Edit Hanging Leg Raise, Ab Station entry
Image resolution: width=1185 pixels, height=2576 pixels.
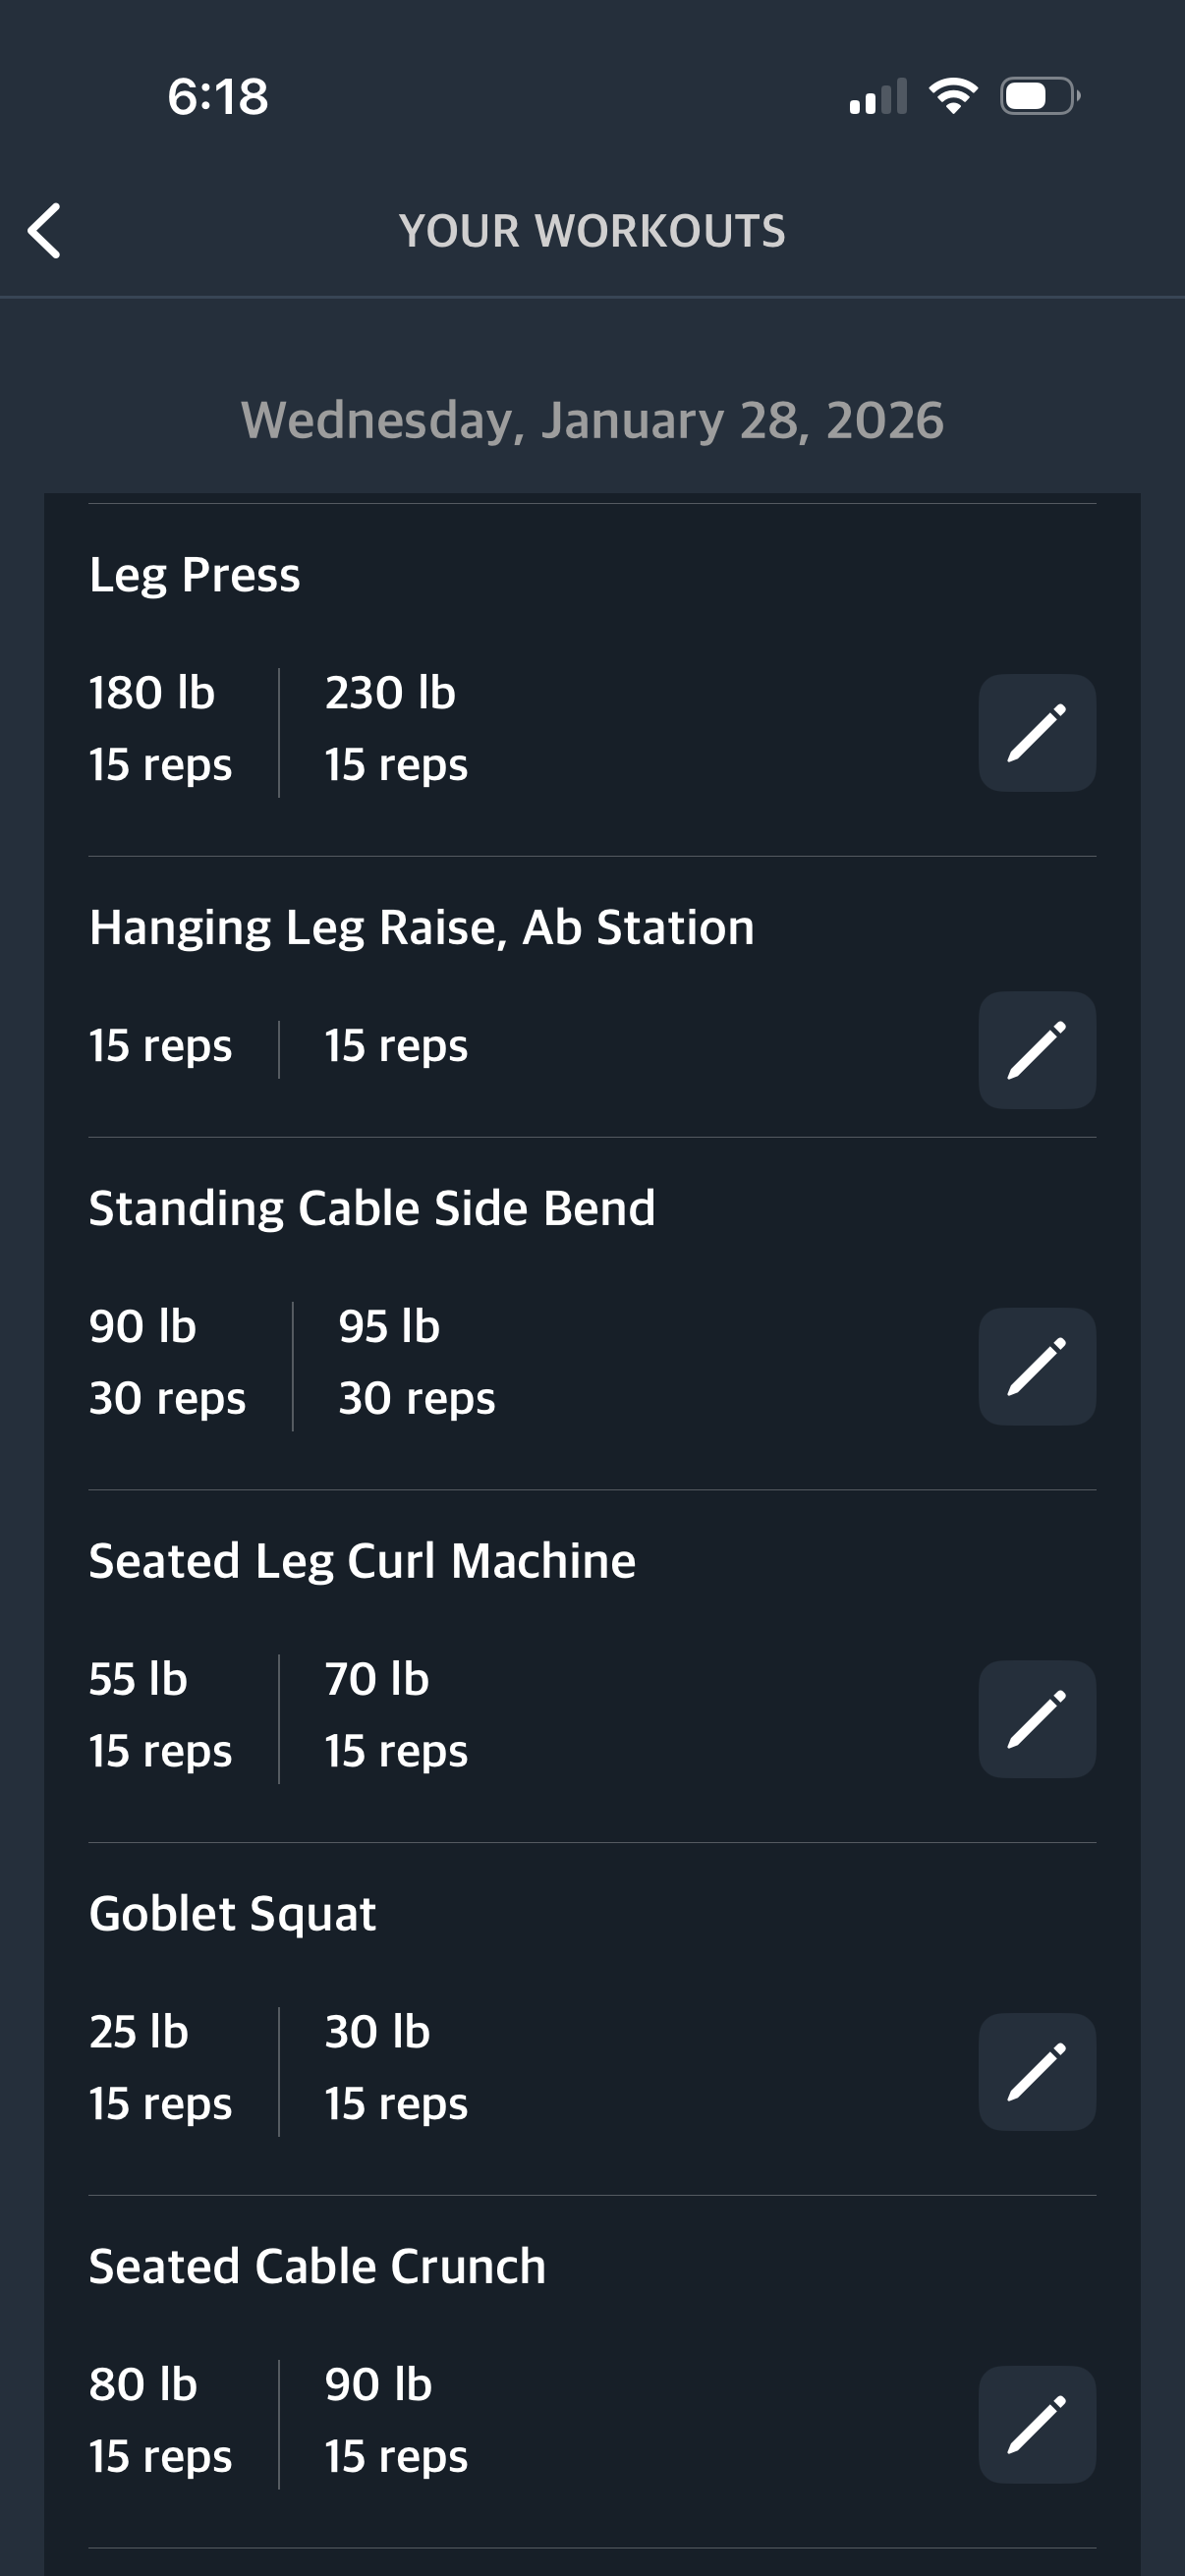click(x=1036, y=1050)
